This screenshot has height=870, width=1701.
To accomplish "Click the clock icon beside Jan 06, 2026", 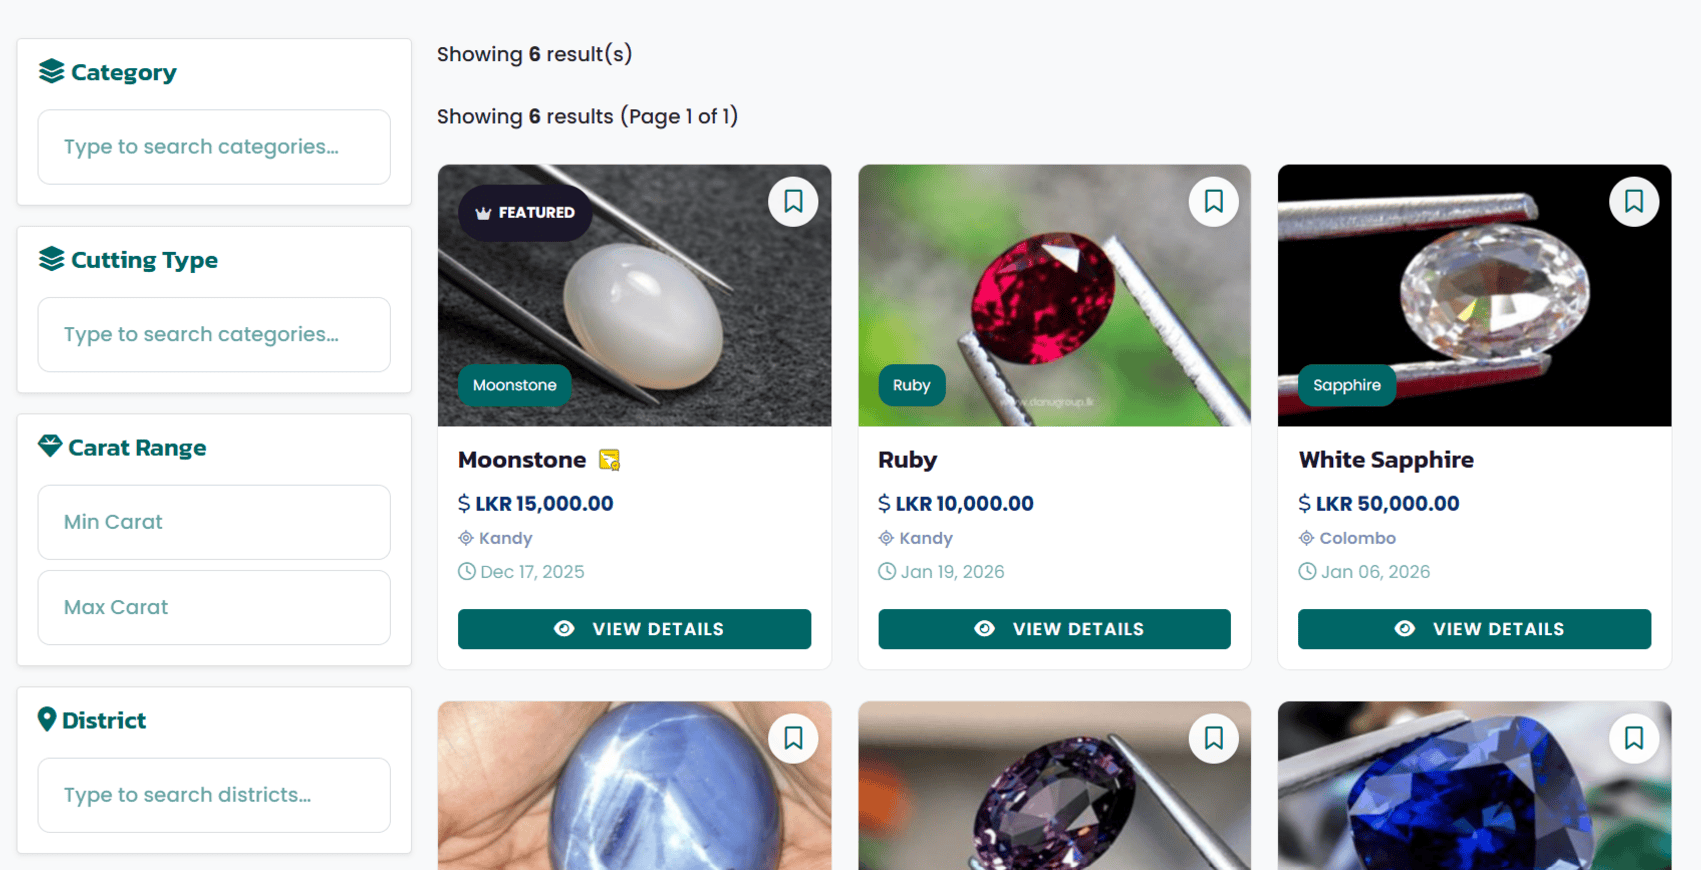I will [1307, 571].
